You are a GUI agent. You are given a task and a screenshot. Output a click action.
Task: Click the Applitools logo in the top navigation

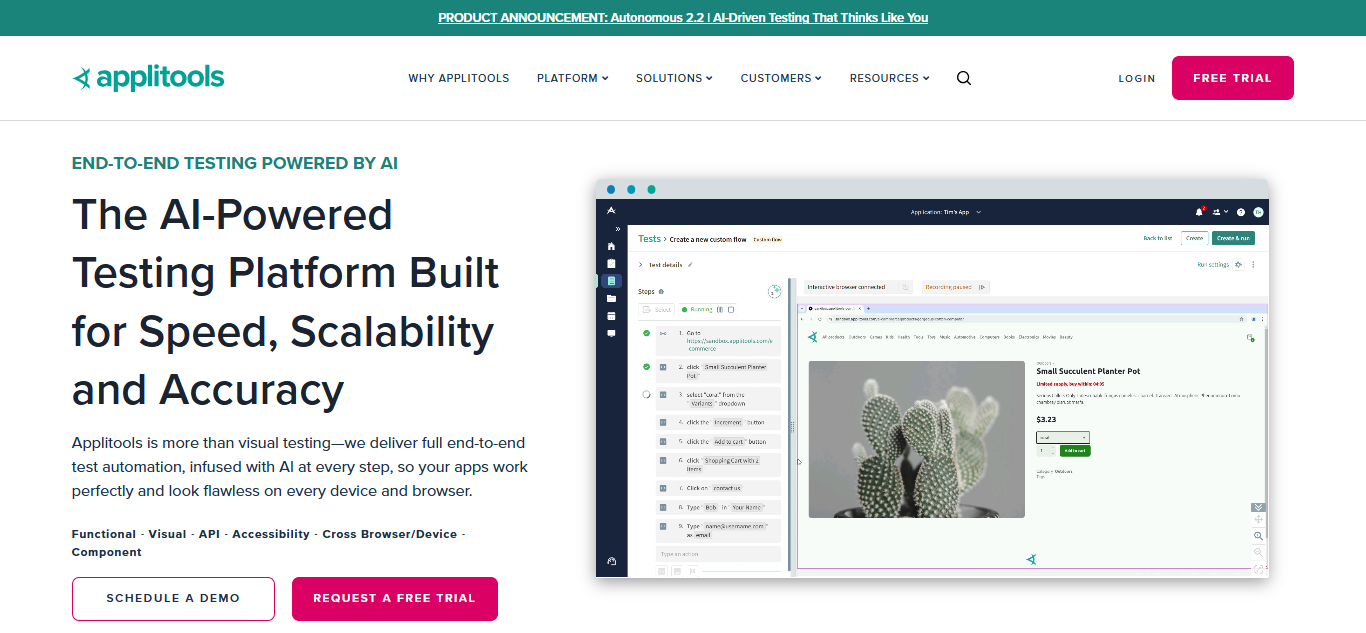tap(147, 77)
